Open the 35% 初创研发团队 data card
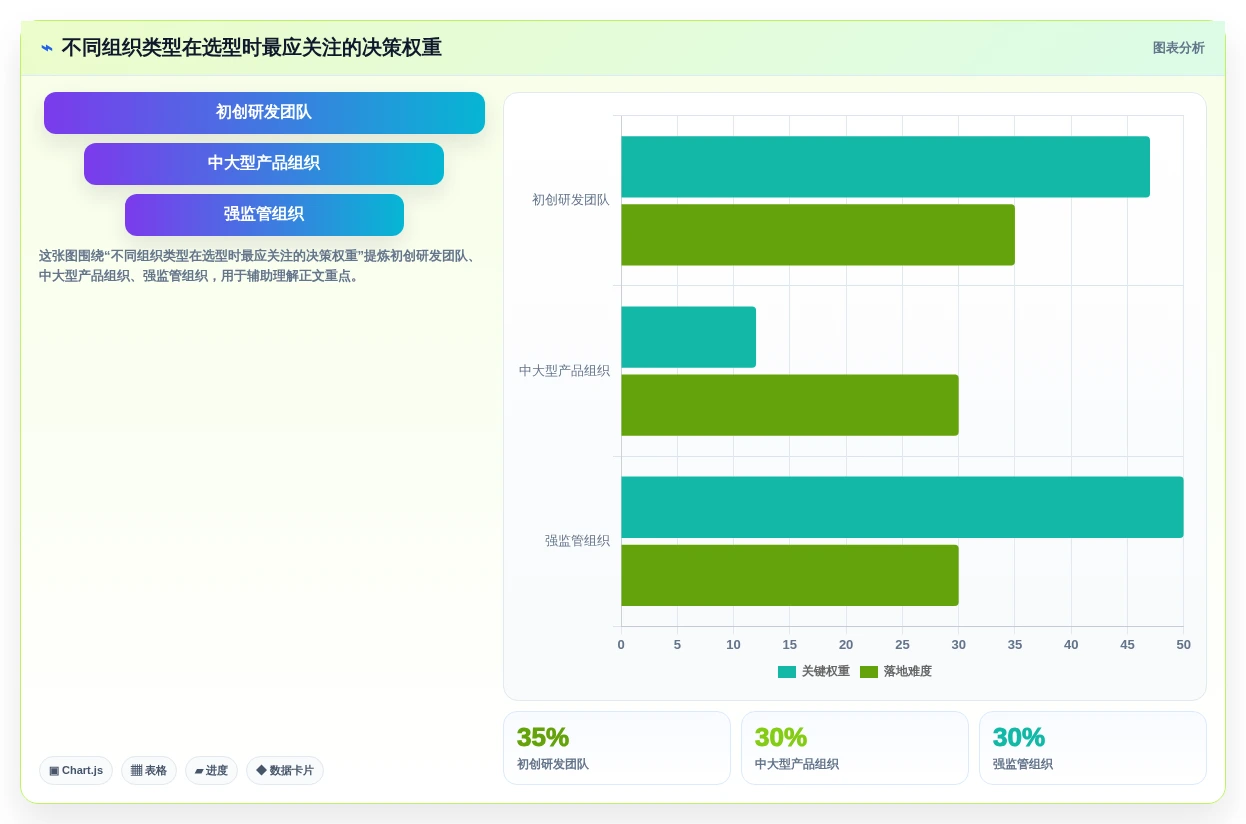Viewport: 1246px width, 824px height. 617,748
